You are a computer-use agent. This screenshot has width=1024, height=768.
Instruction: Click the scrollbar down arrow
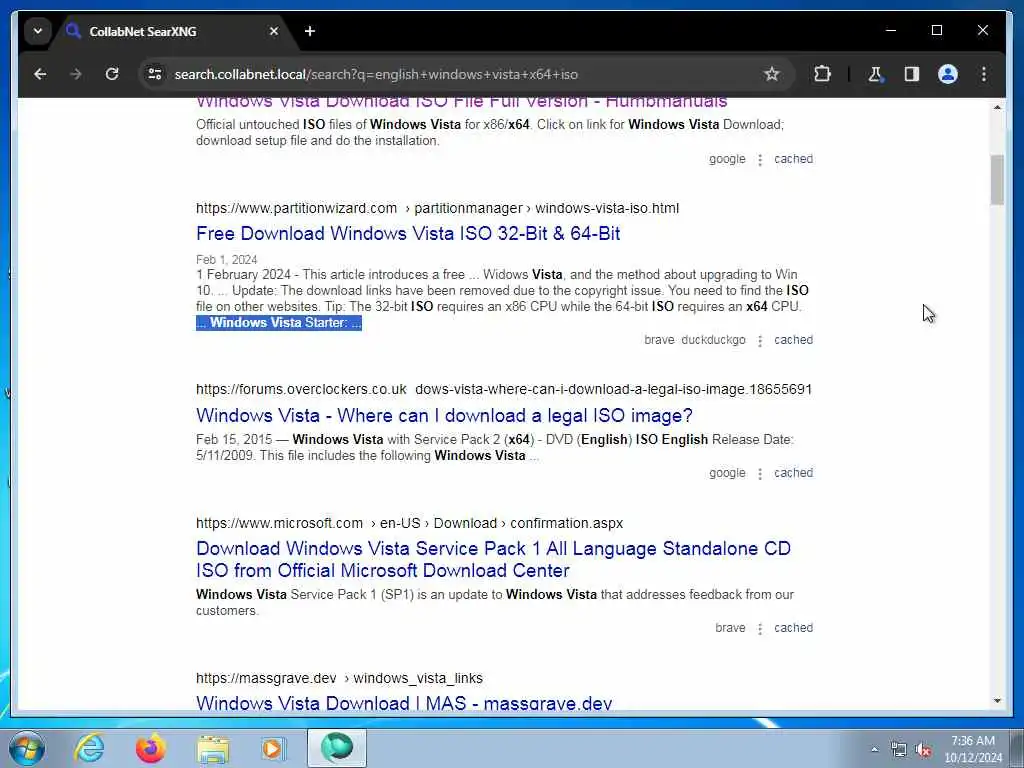997,701
